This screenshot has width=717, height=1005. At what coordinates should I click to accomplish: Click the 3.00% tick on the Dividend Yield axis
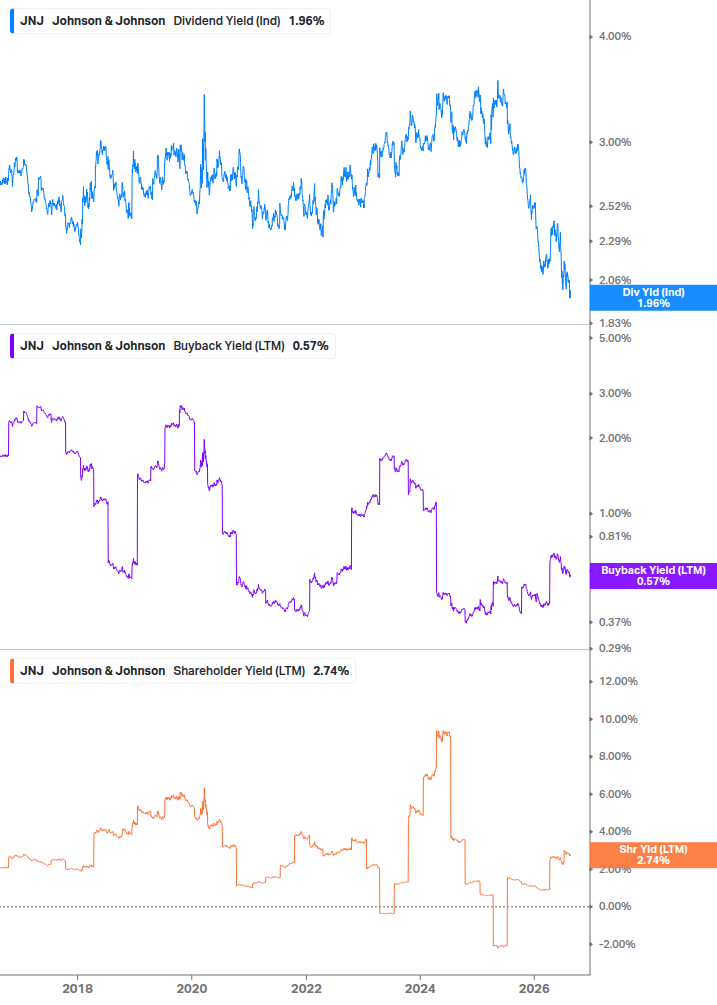(615, 142)
